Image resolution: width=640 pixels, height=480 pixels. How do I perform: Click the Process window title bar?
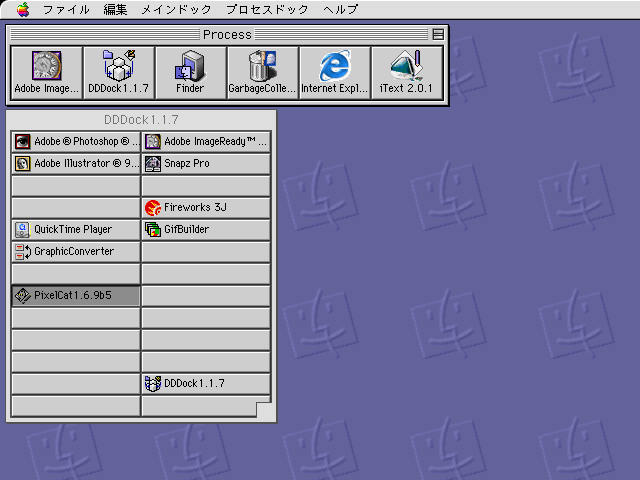pyautogui.click(x=227, y=35)
